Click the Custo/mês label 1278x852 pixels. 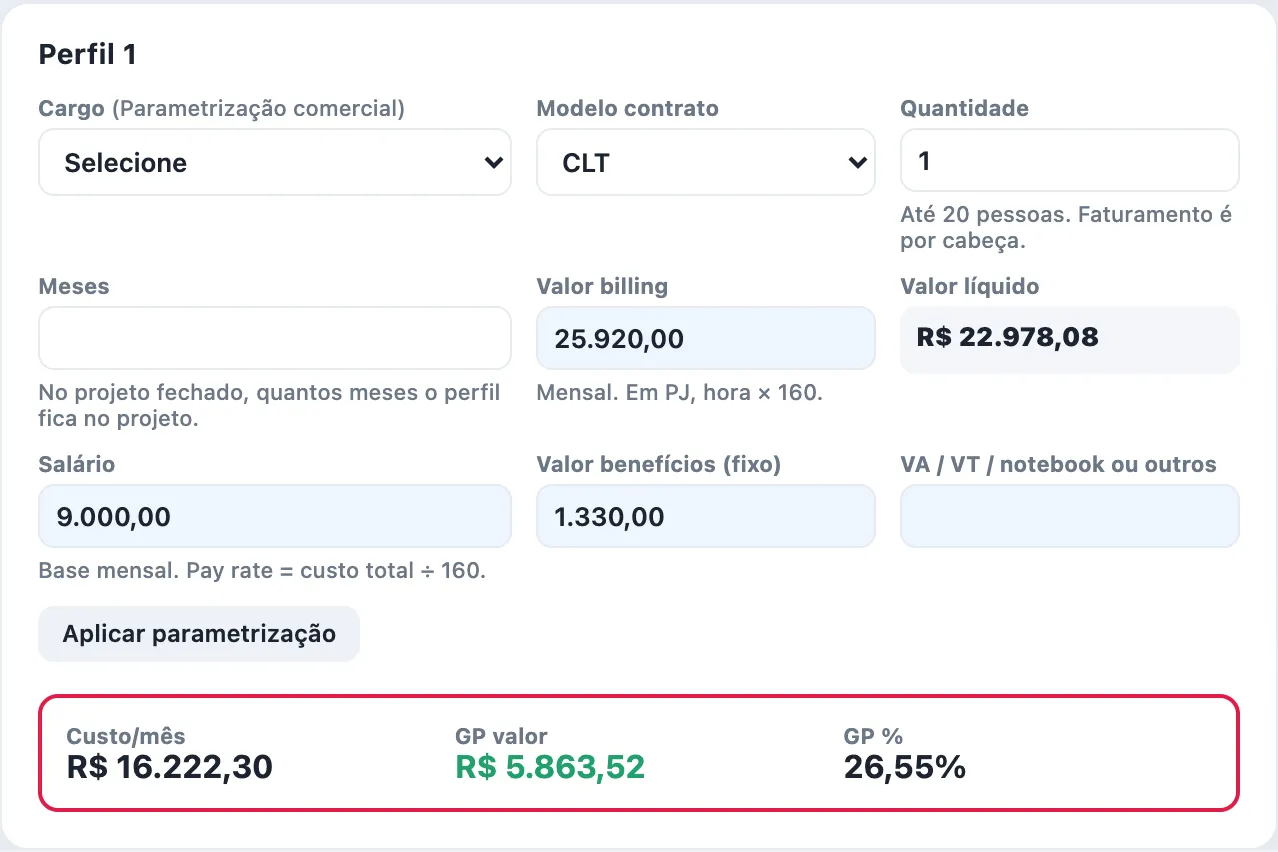tap(126, 737)
